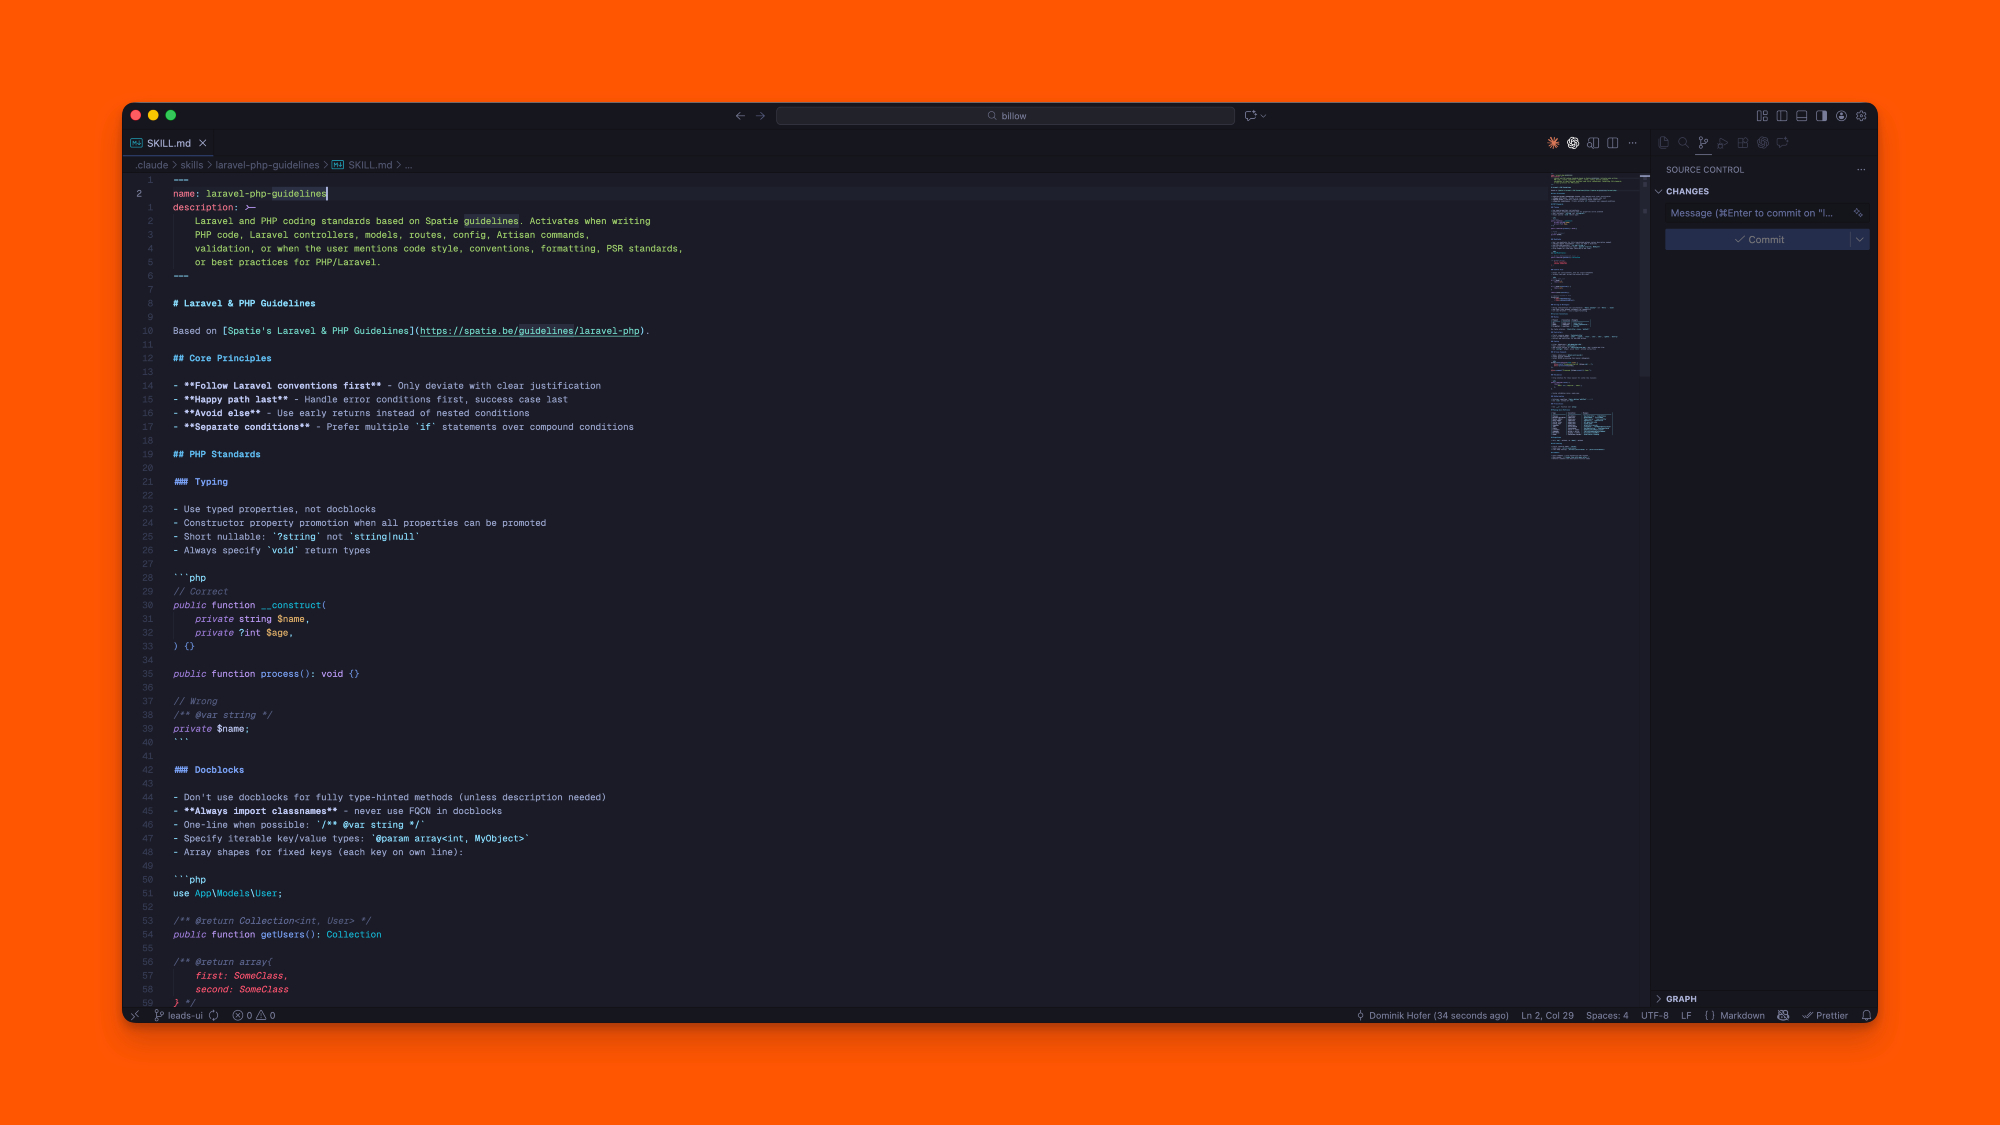This screenshot has width=2000, height=1125.
Task: Commit the staged changes
Action: pyautogui.click(x=1758, y=240)
